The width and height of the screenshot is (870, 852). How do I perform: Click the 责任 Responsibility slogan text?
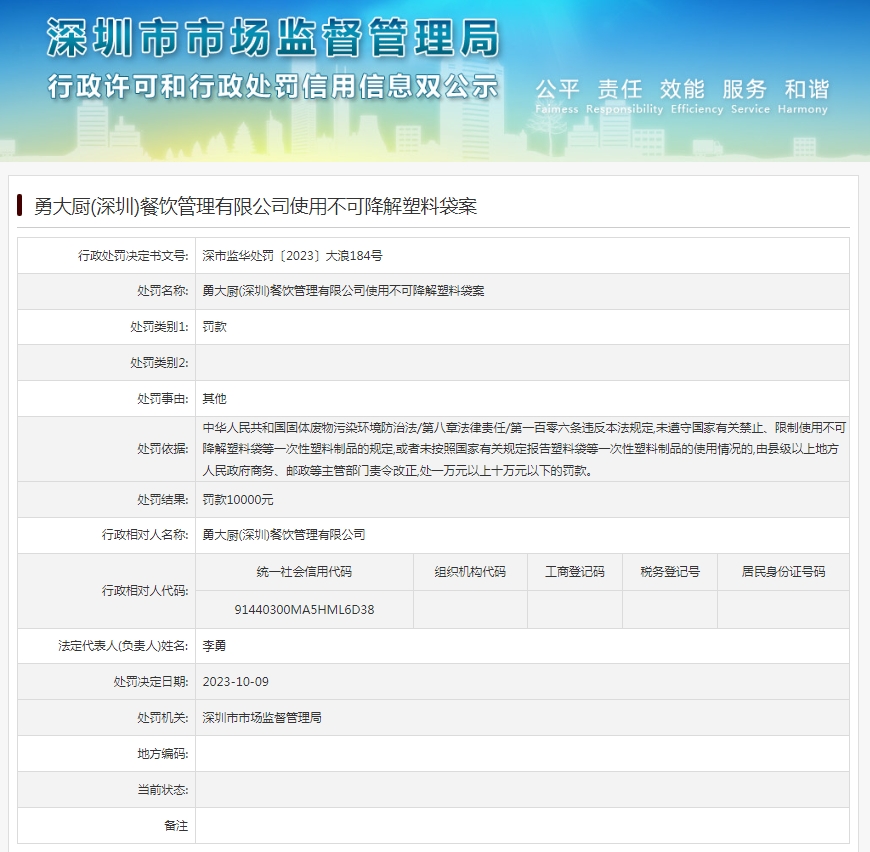pyautogui.click(x=624, y=97)
